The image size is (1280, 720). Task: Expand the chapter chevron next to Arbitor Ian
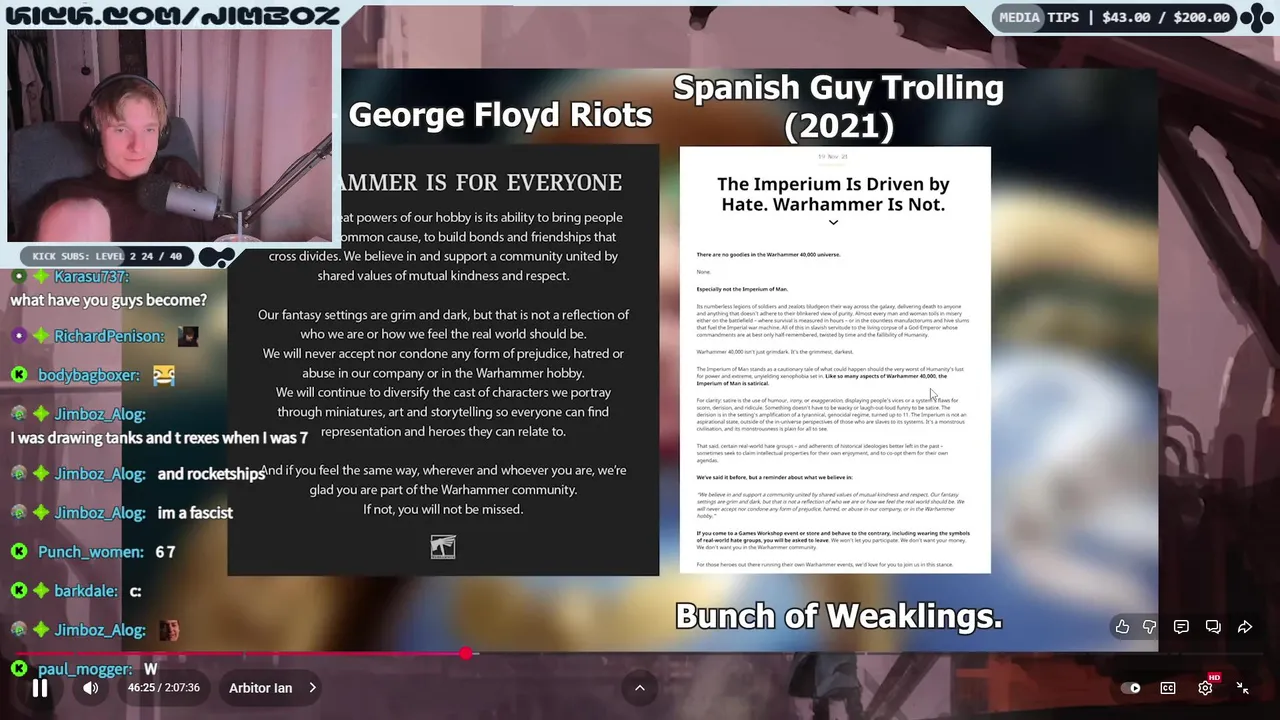312,688
